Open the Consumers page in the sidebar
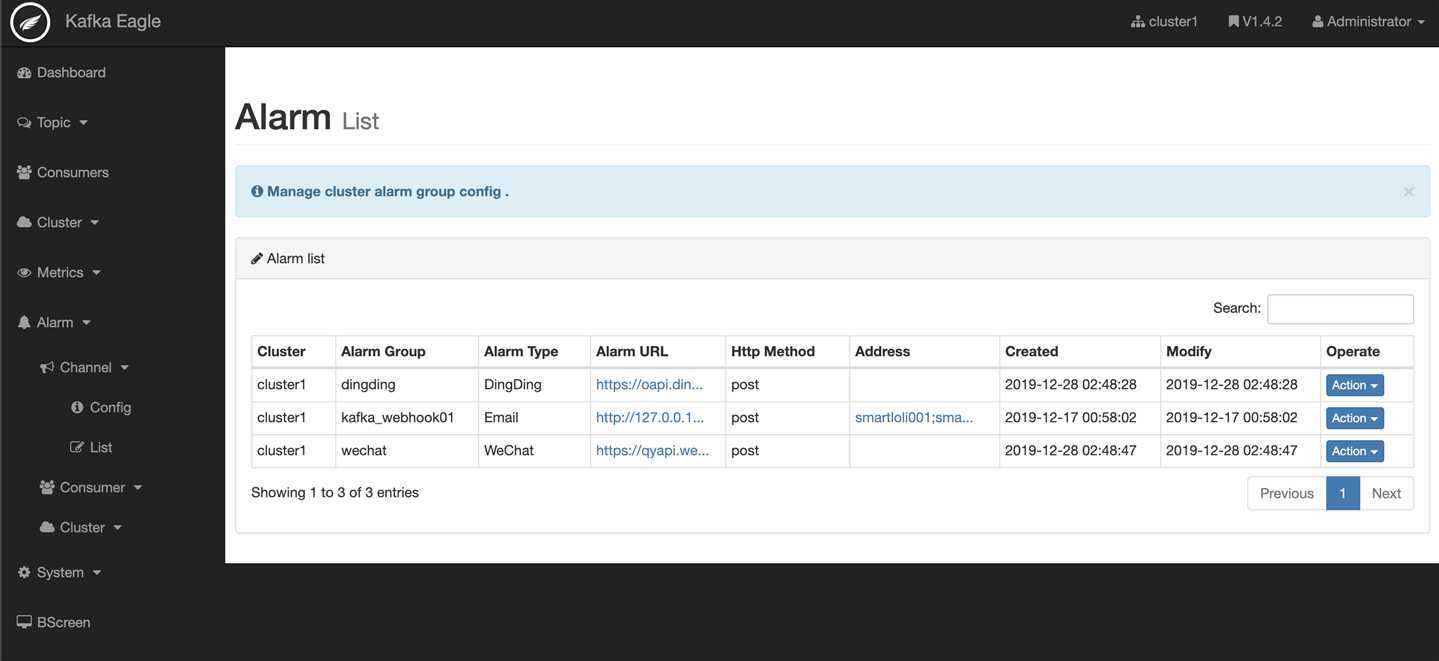Viewport: 1439px width, 661px height. point(63,172)
